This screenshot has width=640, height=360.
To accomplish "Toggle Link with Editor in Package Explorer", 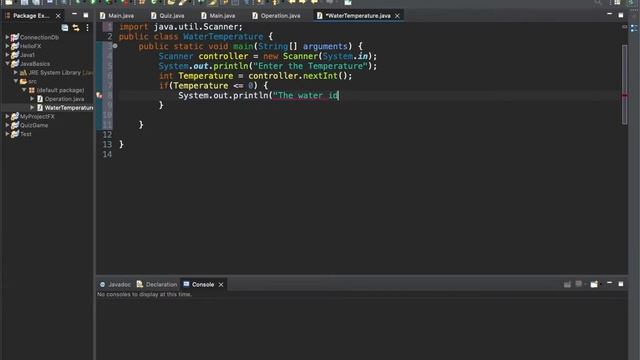I will [x=76, y=28].
